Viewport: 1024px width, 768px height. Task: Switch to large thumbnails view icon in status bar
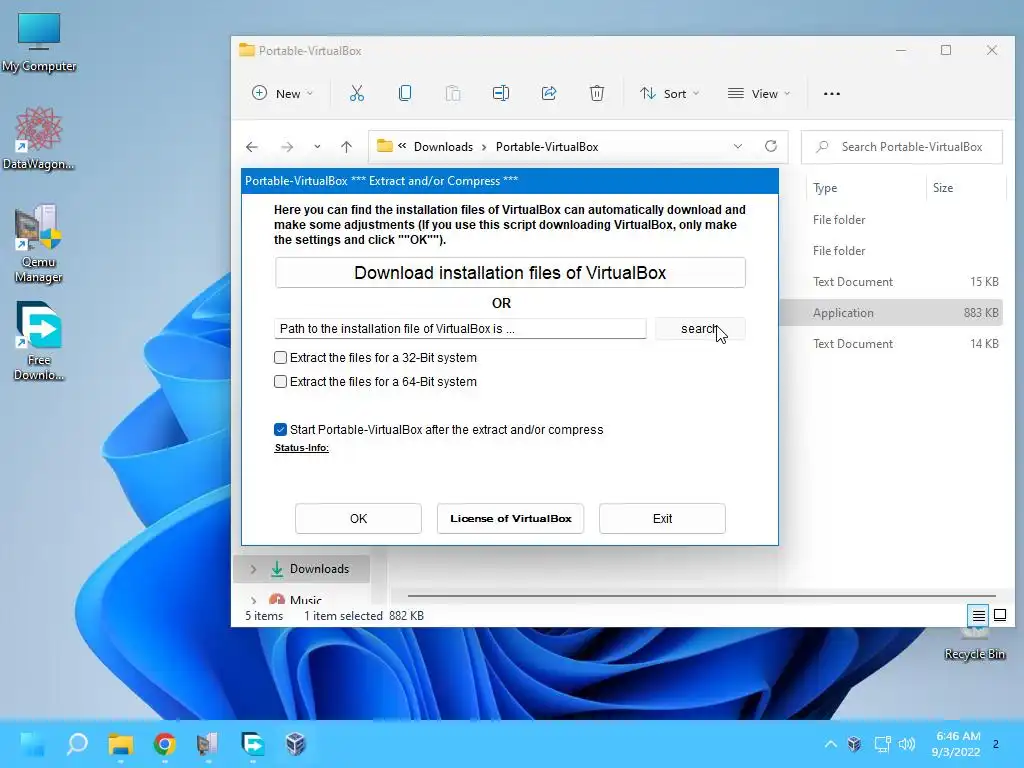tap(1000, 615)
